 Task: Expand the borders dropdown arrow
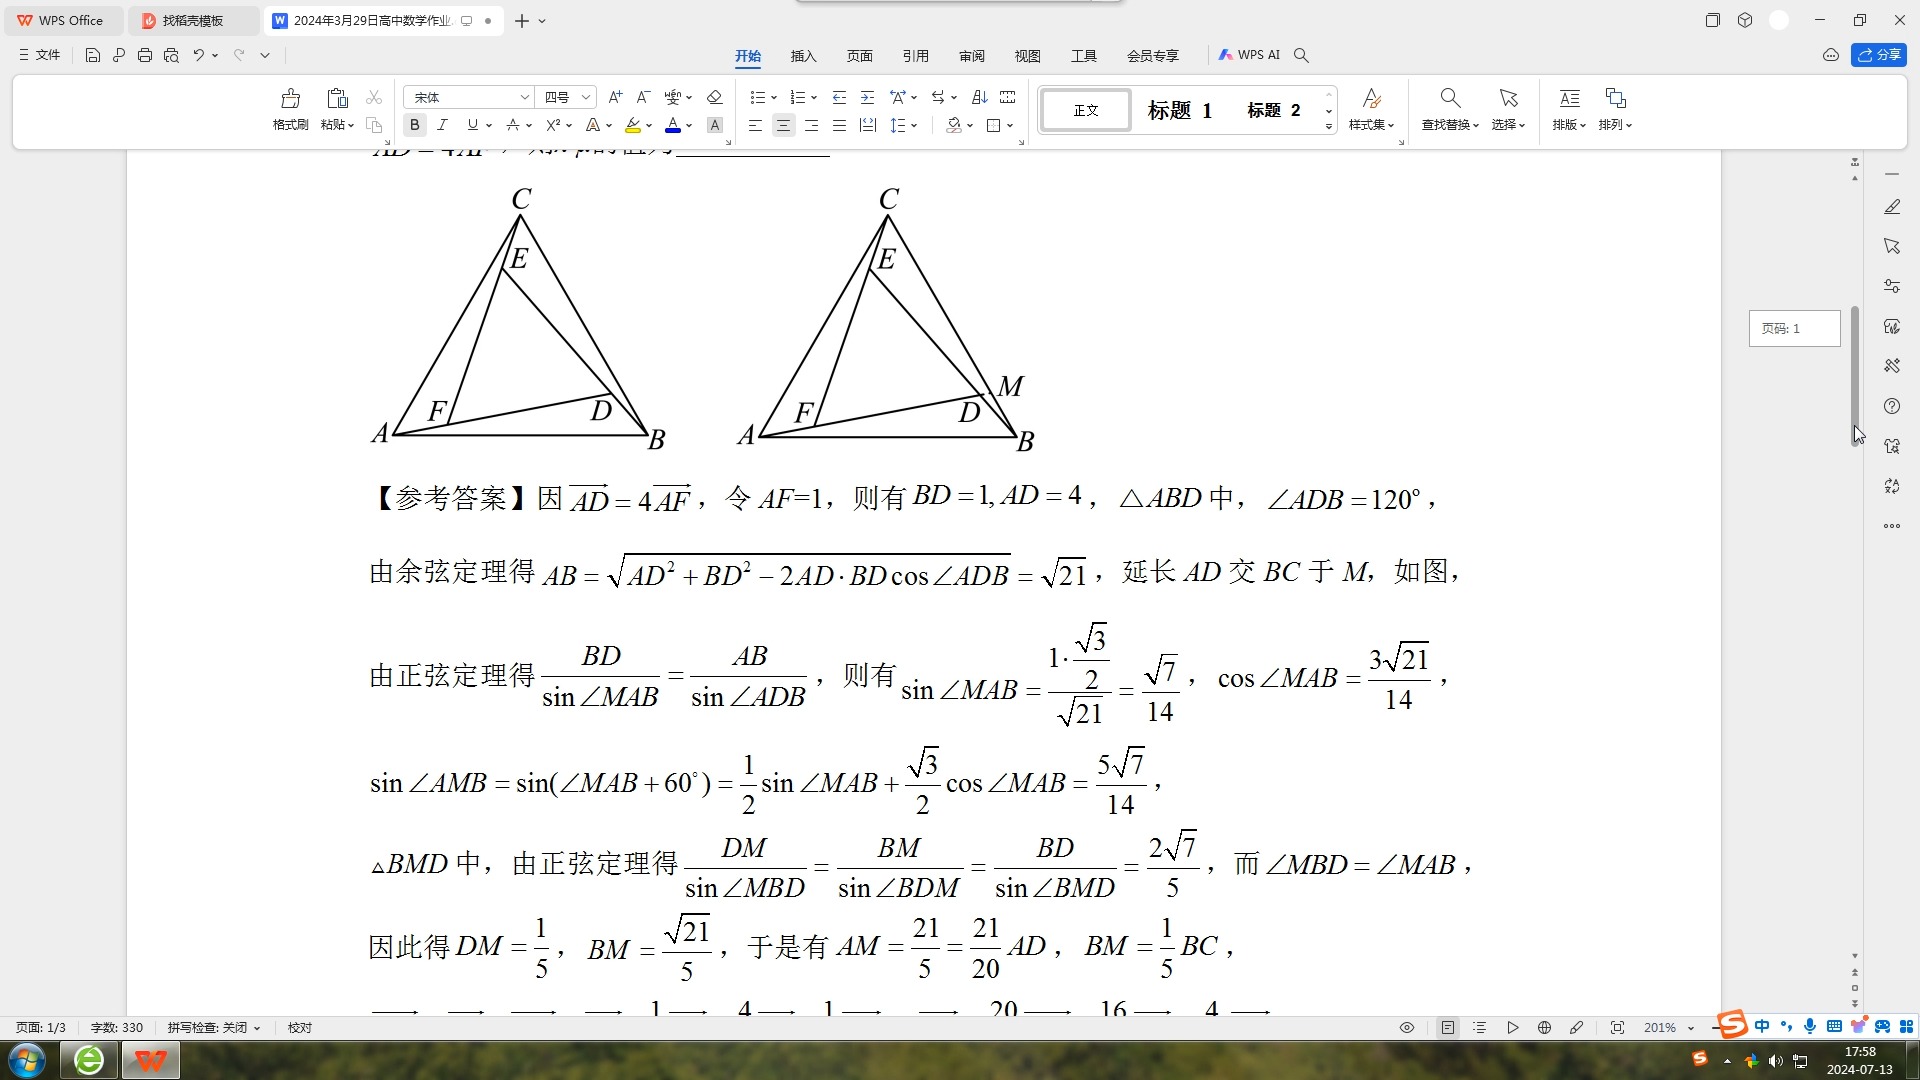[1010, 126]
